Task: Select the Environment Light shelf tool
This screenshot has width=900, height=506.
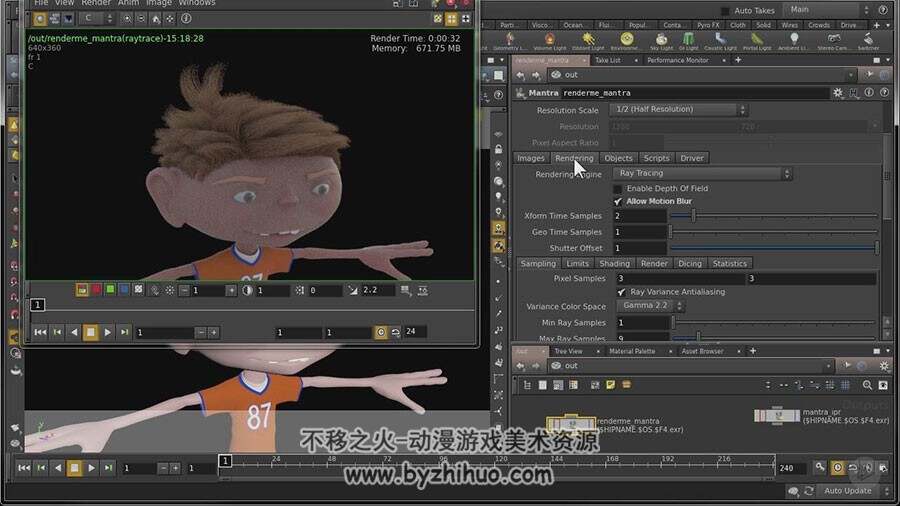Action: (x=626, y=41)
